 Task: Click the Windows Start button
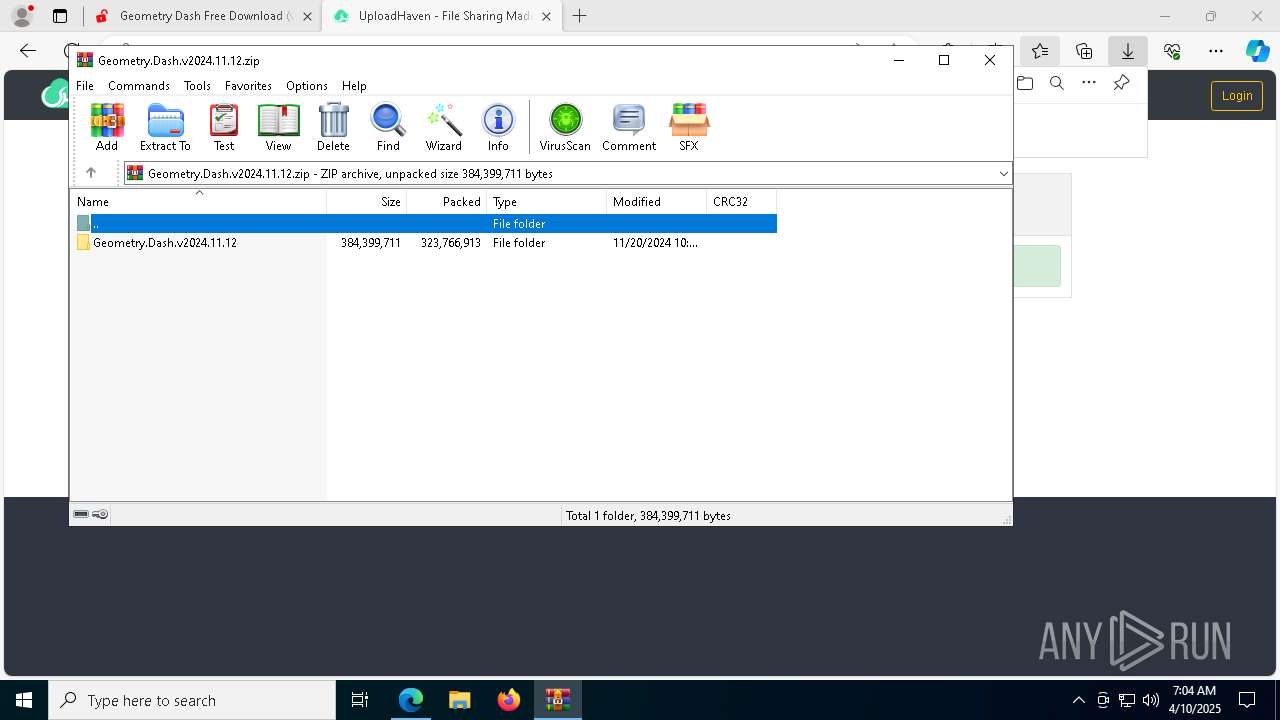(24, 700)
